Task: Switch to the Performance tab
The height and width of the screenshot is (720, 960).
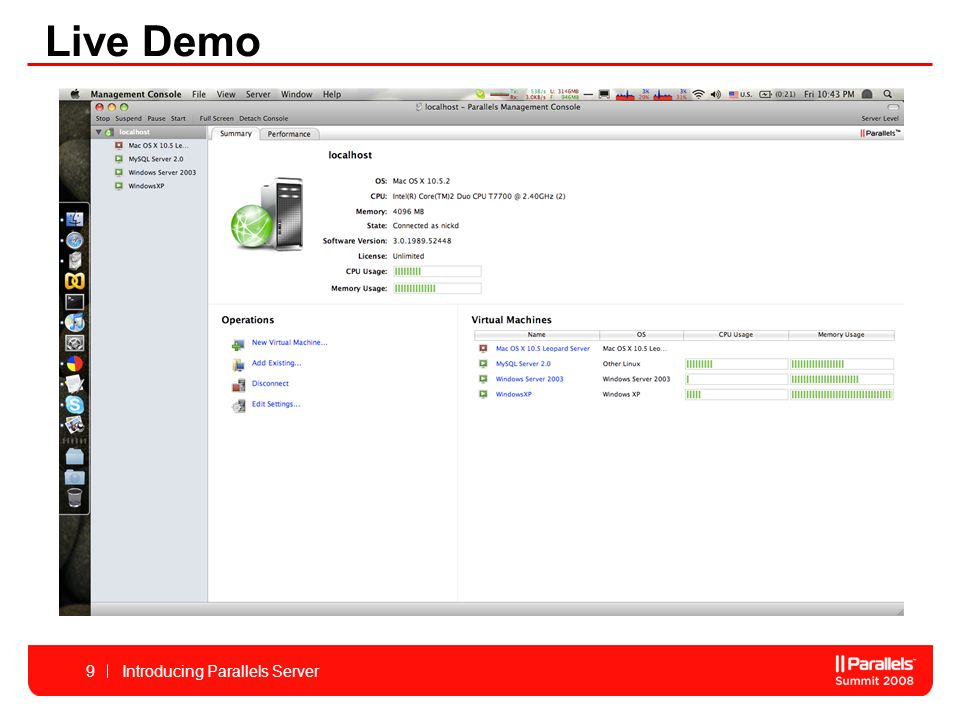Action: (x=289, y=134)
